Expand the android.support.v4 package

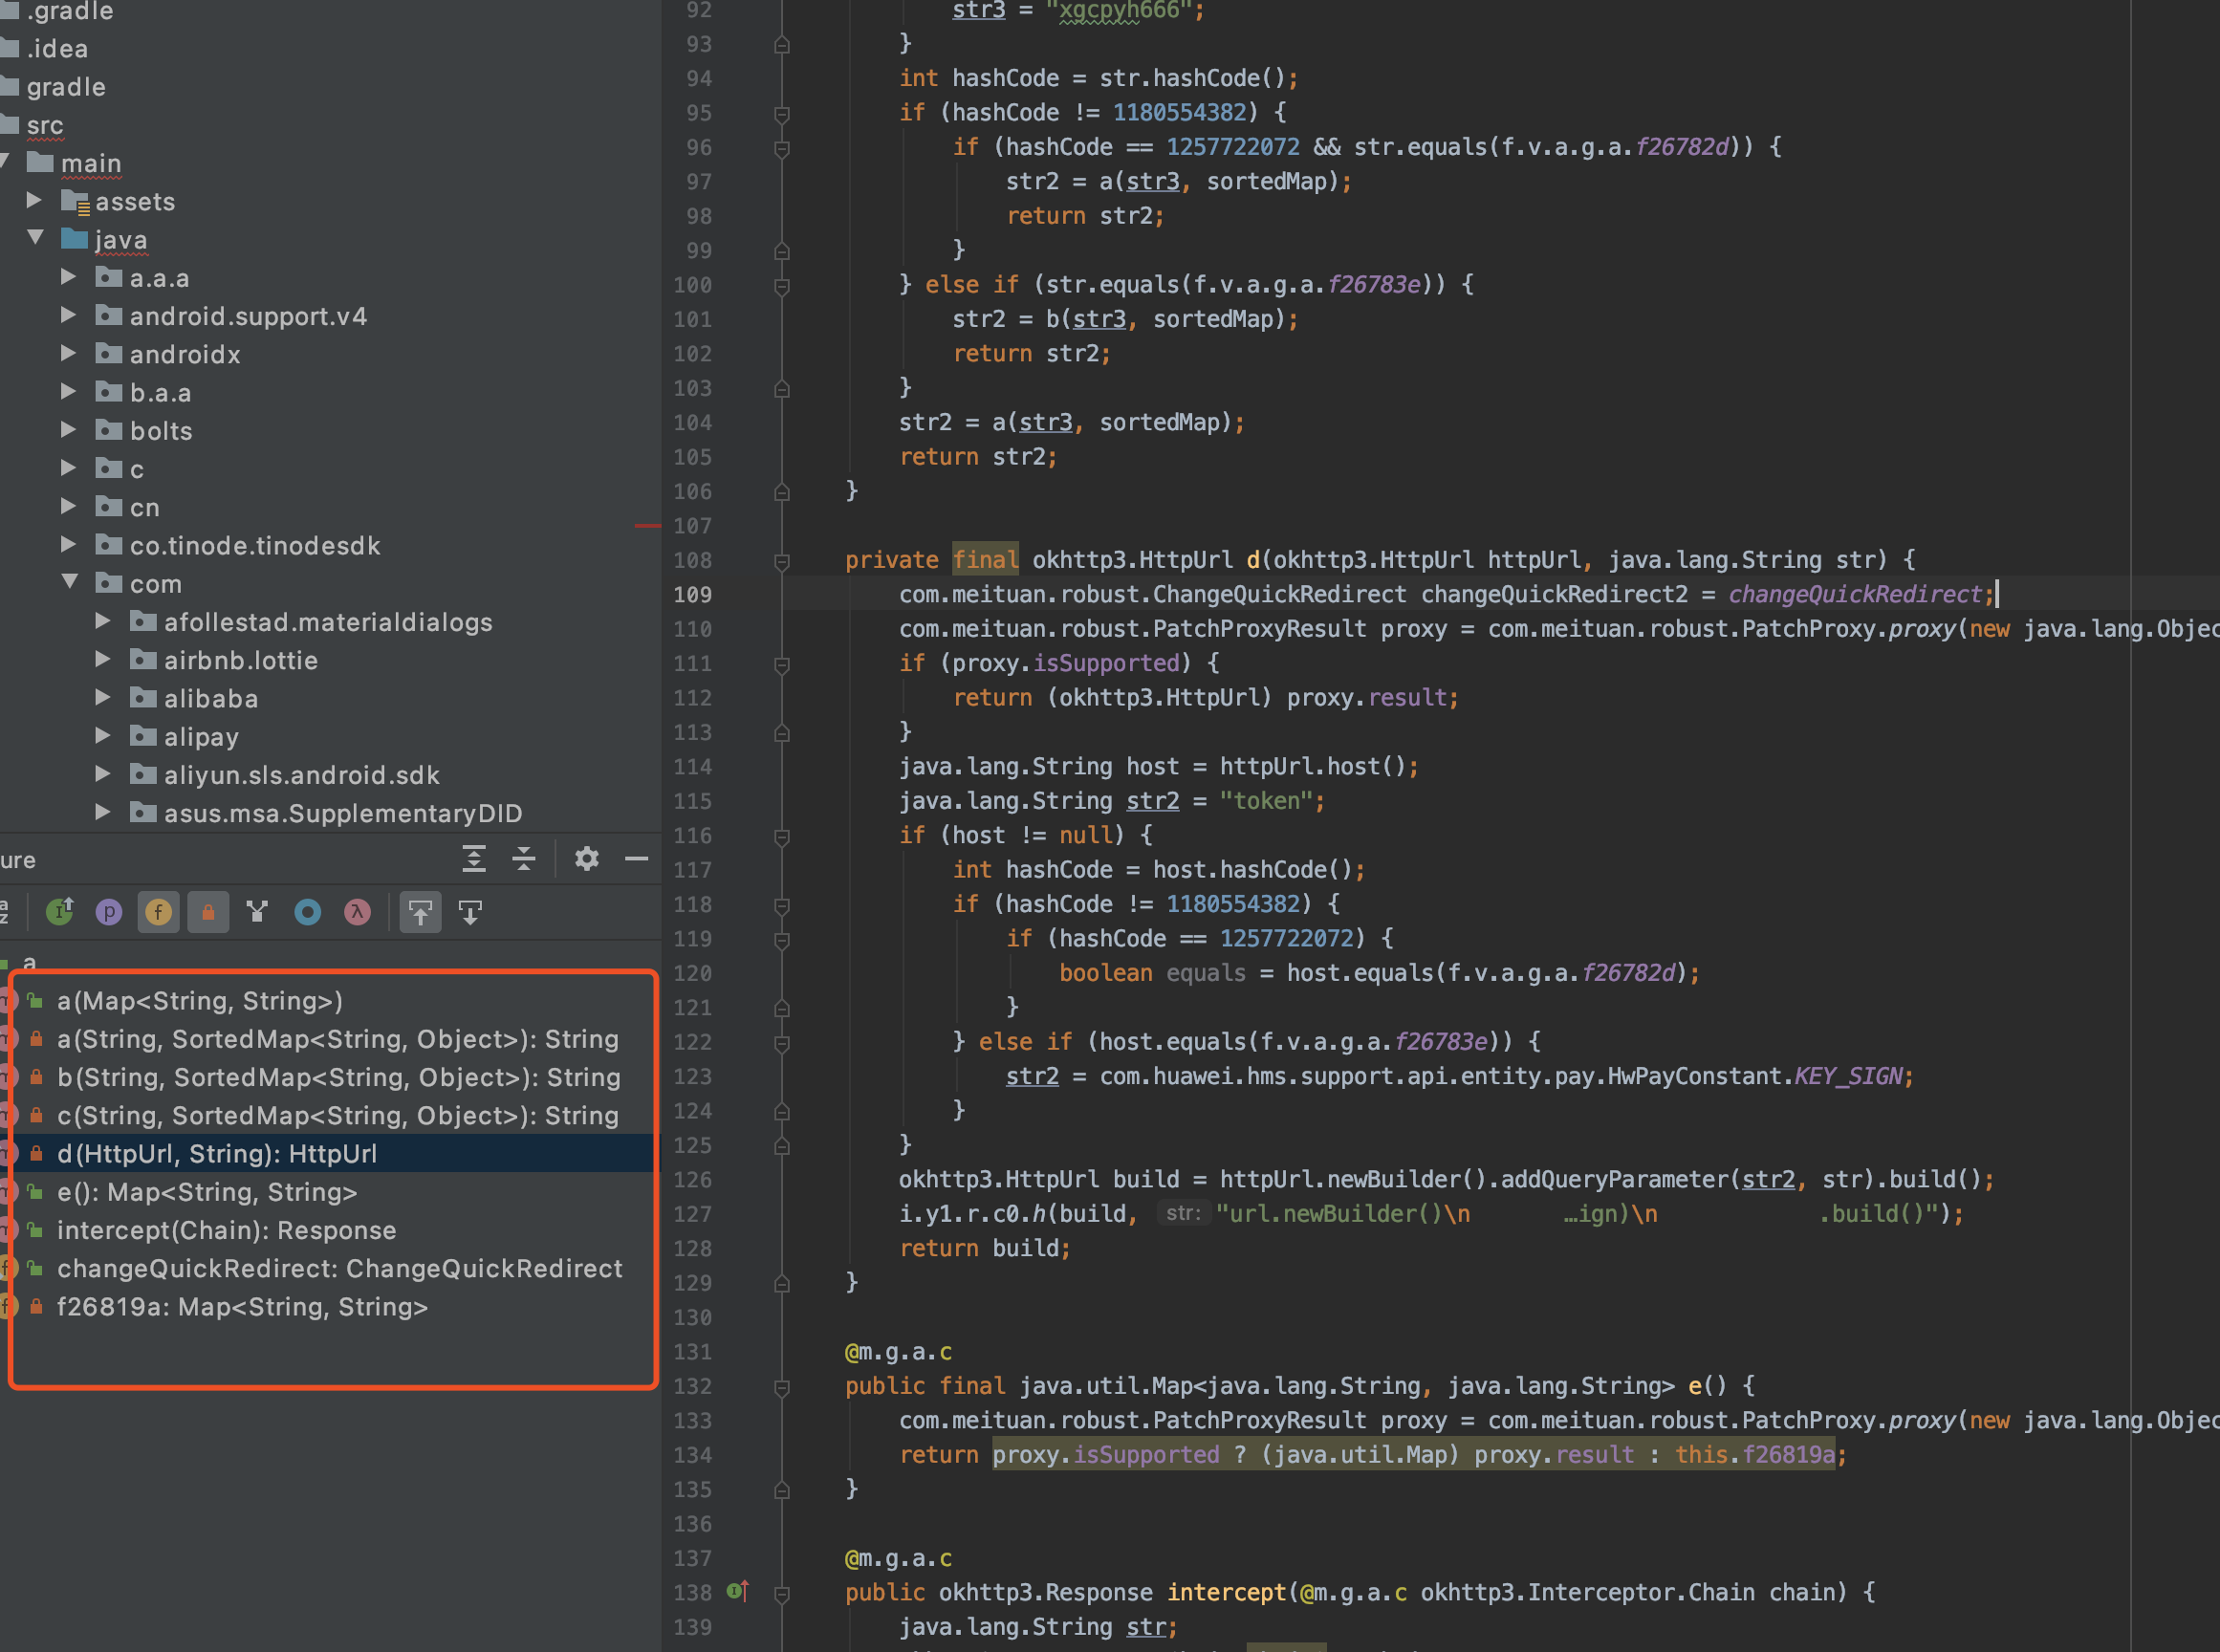pyautogui.click(x=69, y=314)
